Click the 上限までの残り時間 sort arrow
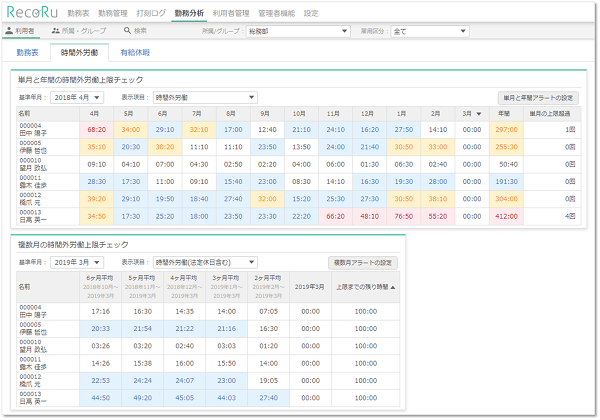 point(393,287)
